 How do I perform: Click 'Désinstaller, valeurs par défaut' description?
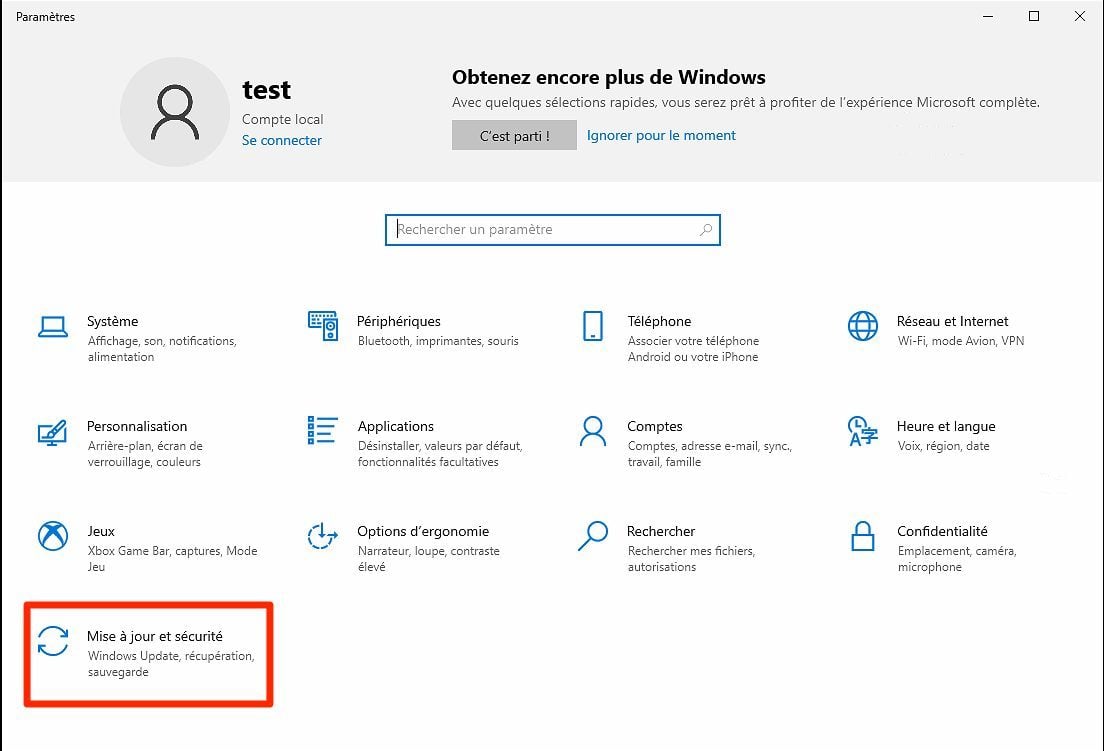point(440,454)
